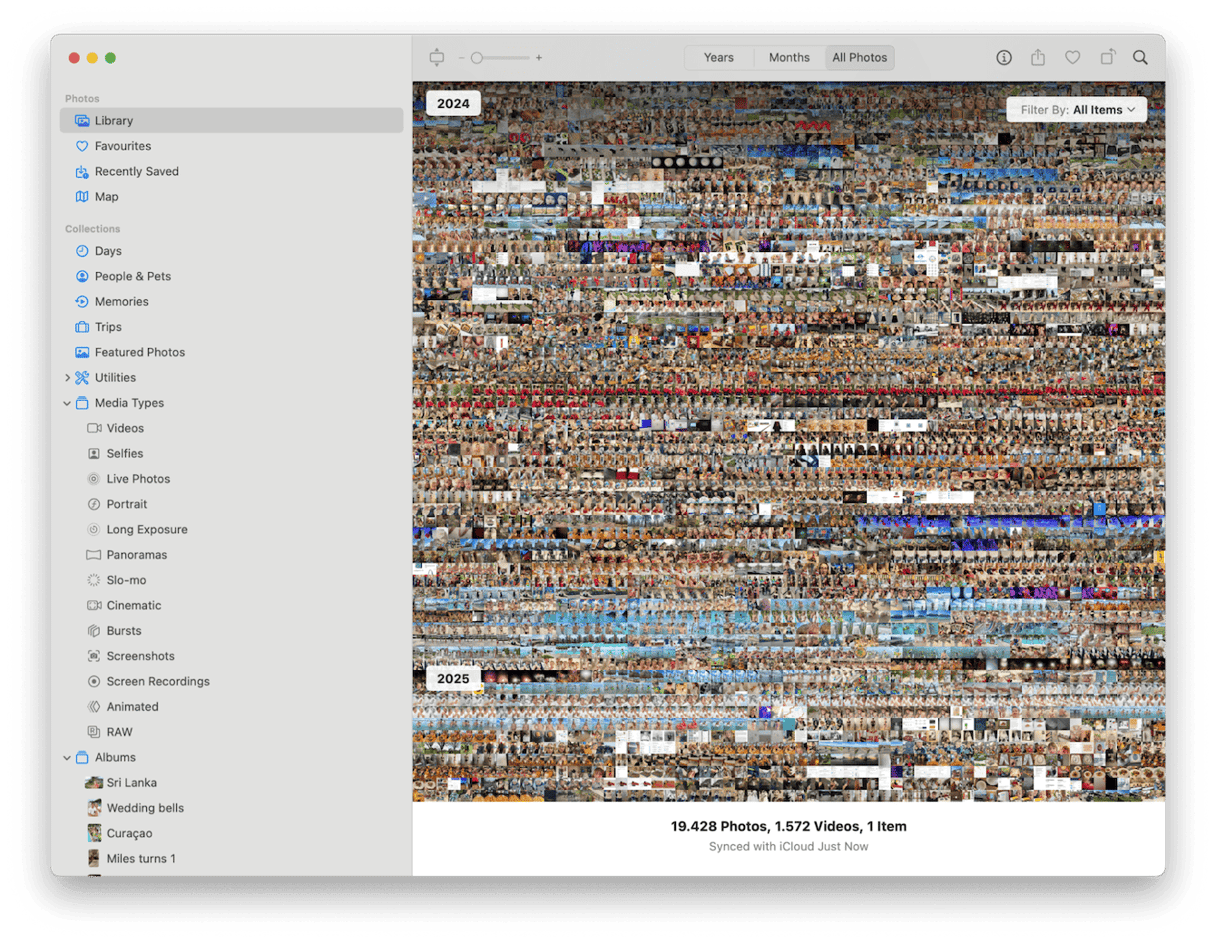
Task: Open People & Pets collection
Action: (x=132, y=276)
